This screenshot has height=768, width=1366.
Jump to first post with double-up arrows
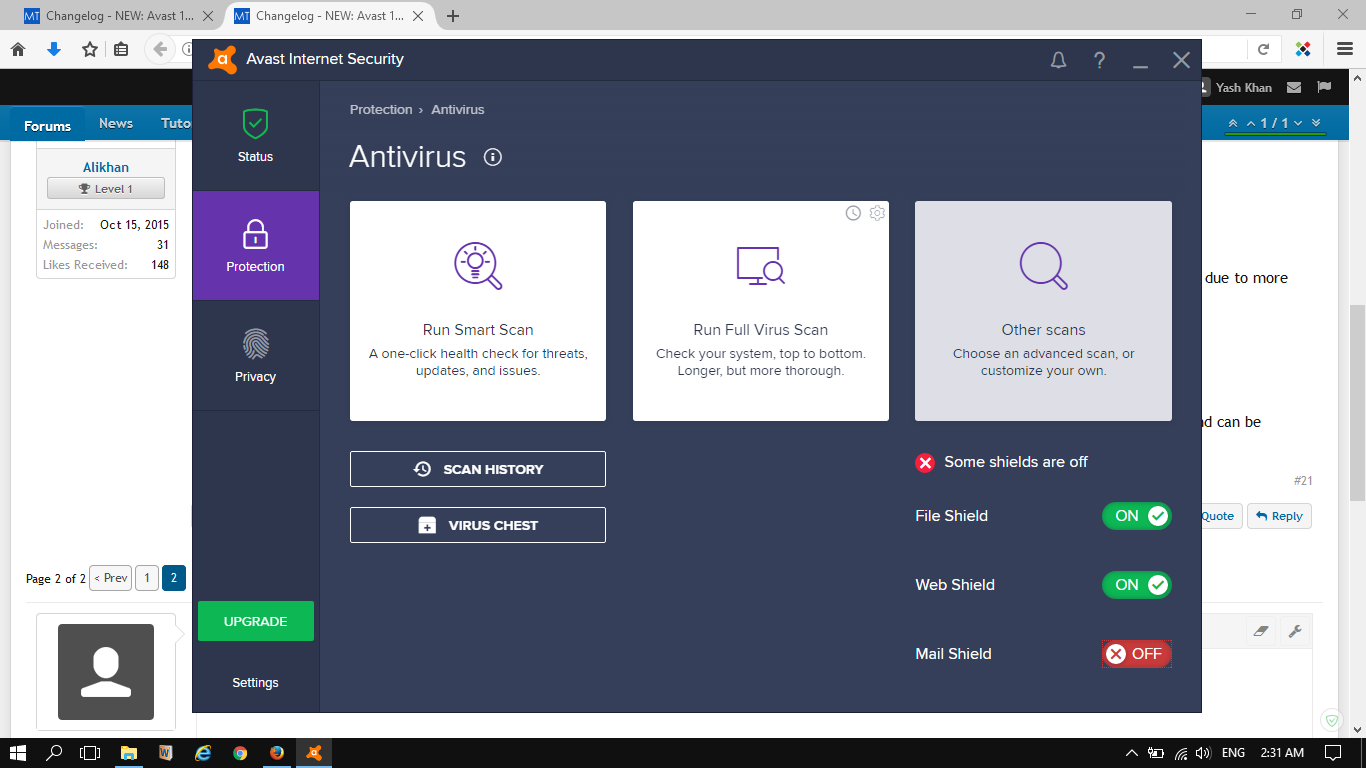(1233, 123)
